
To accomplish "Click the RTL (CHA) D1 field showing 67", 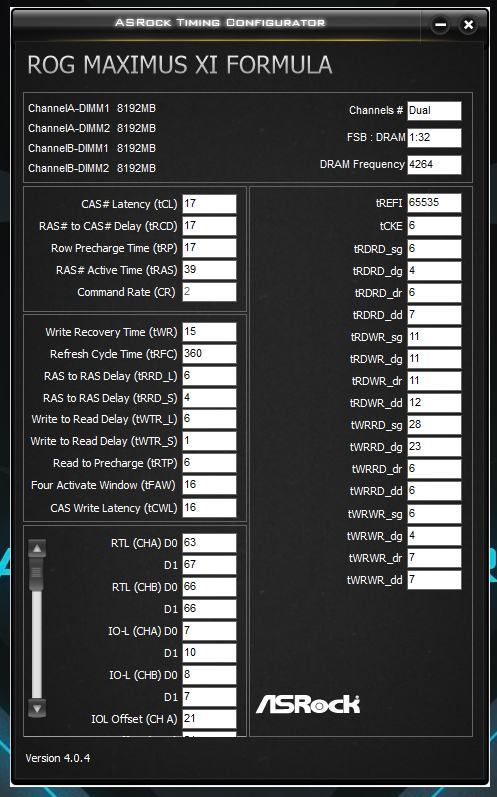I will 209,565.
